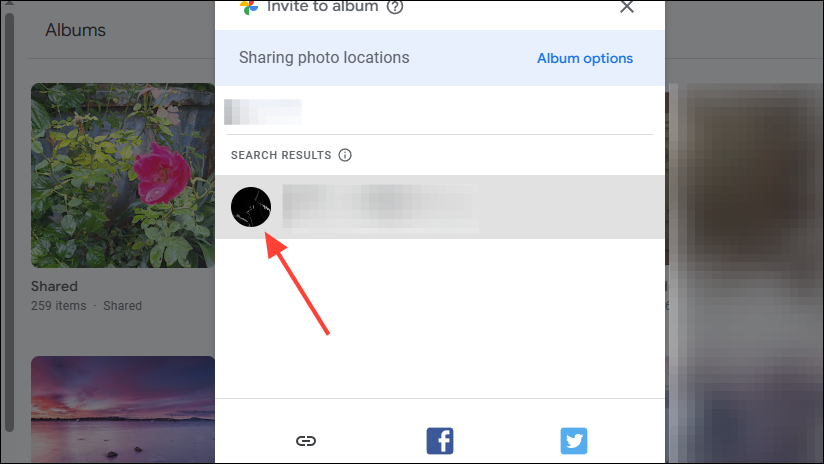The image size is (824, 464).
Task: Click the info icon next to Search Results
Action: 345,155
